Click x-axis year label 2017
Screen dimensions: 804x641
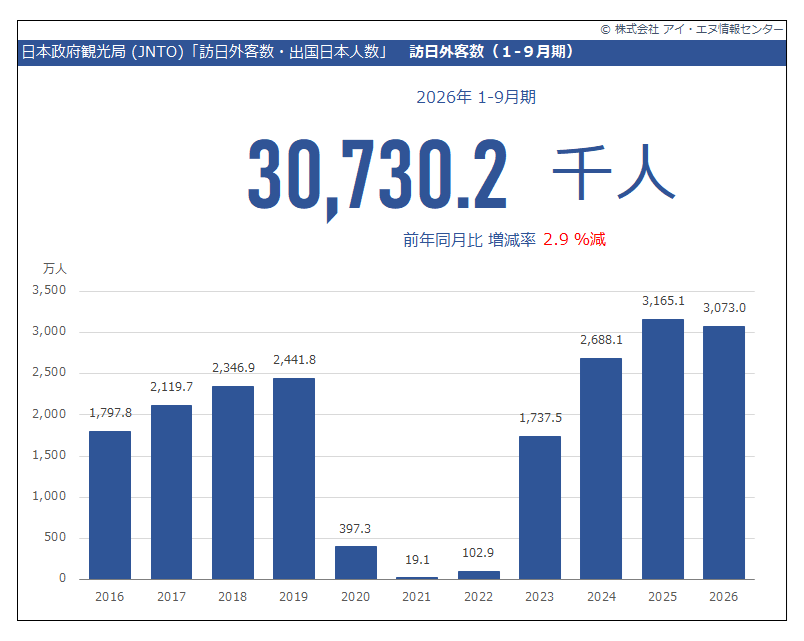171,596
